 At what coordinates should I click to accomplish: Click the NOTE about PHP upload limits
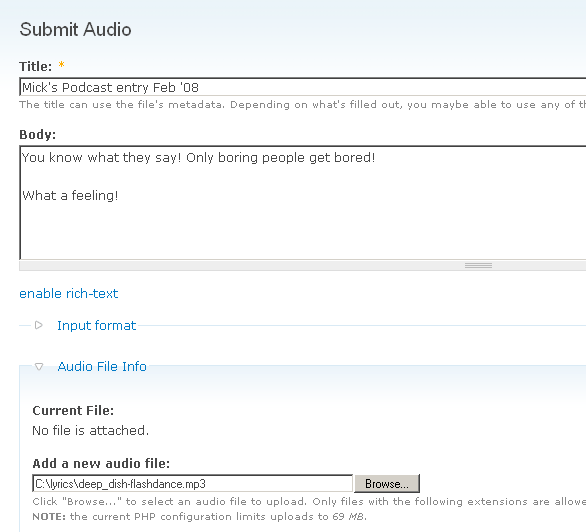click(x=200, y=517)
